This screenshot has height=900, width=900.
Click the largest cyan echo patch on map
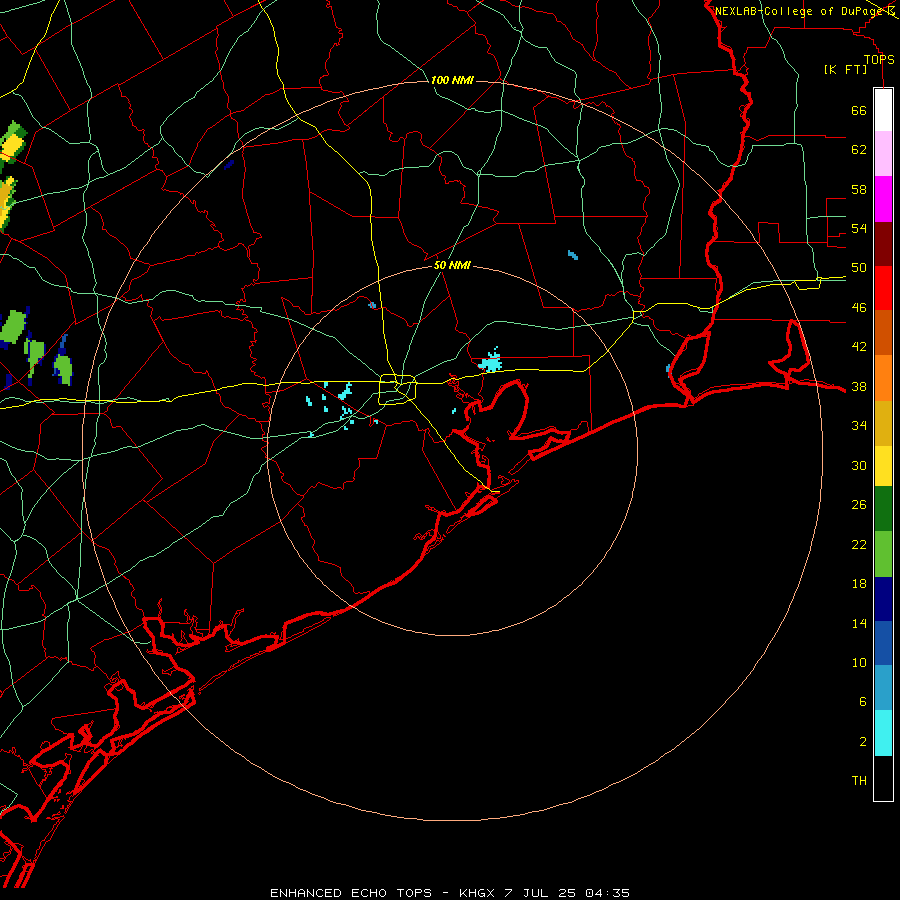491,362
